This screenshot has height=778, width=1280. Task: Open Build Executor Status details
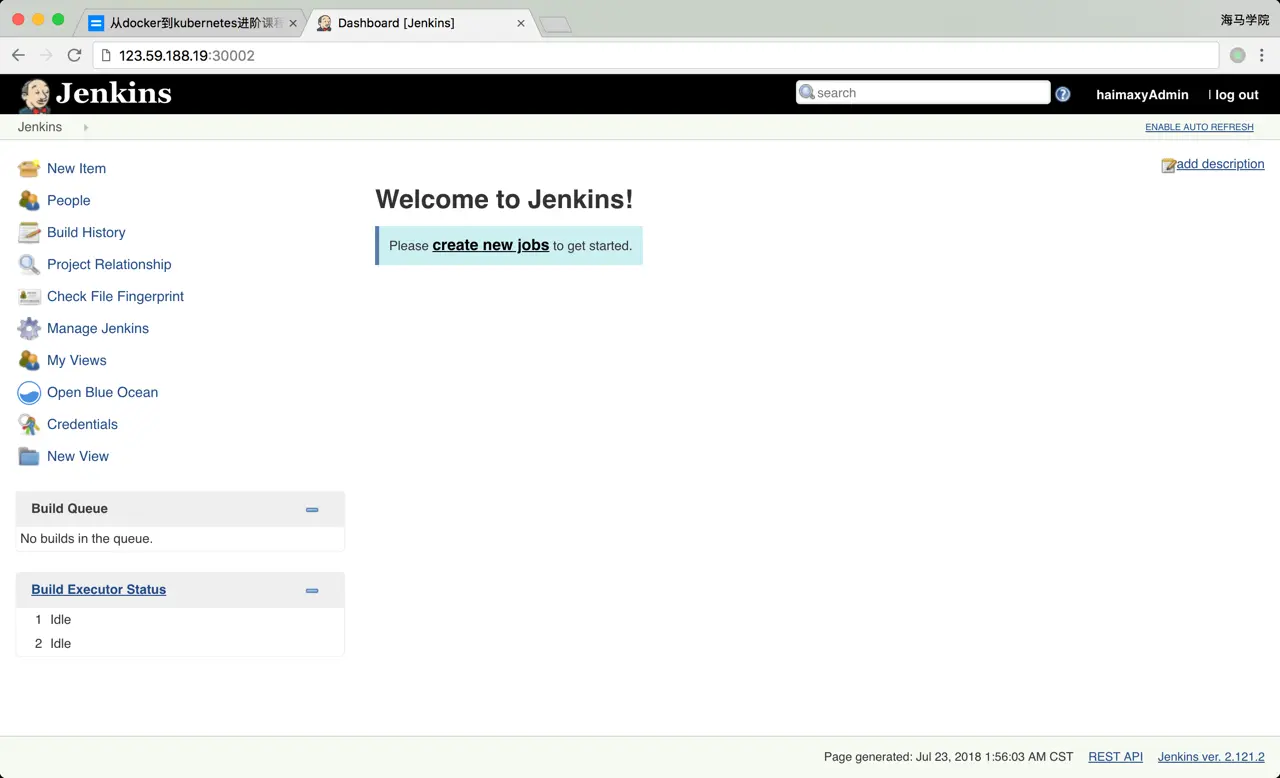[98, 589]
